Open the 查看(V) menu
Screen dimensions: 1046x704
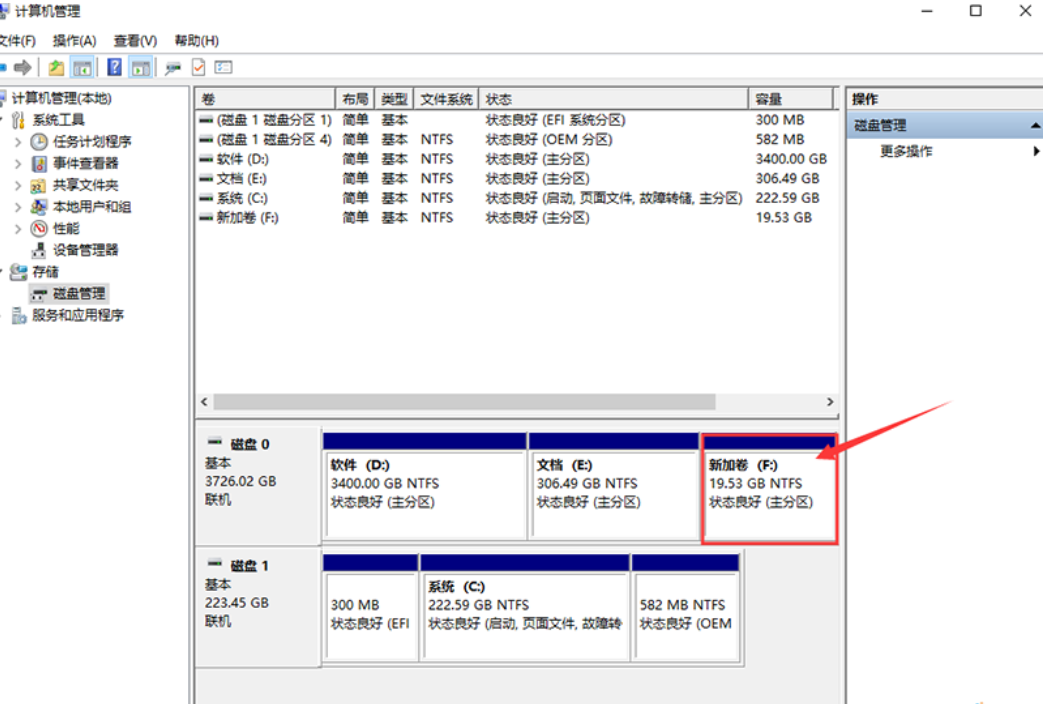click(x=135, y=41)
